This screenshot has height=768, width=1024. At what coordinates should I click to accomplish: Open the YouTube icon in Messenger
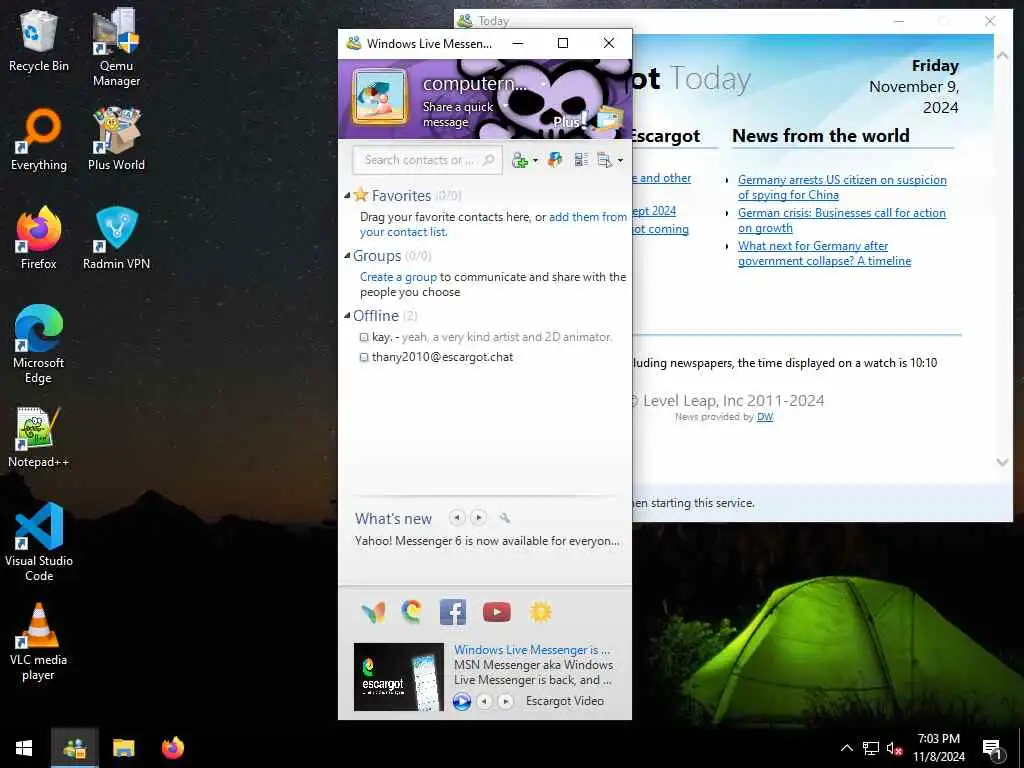click(496, 612)
